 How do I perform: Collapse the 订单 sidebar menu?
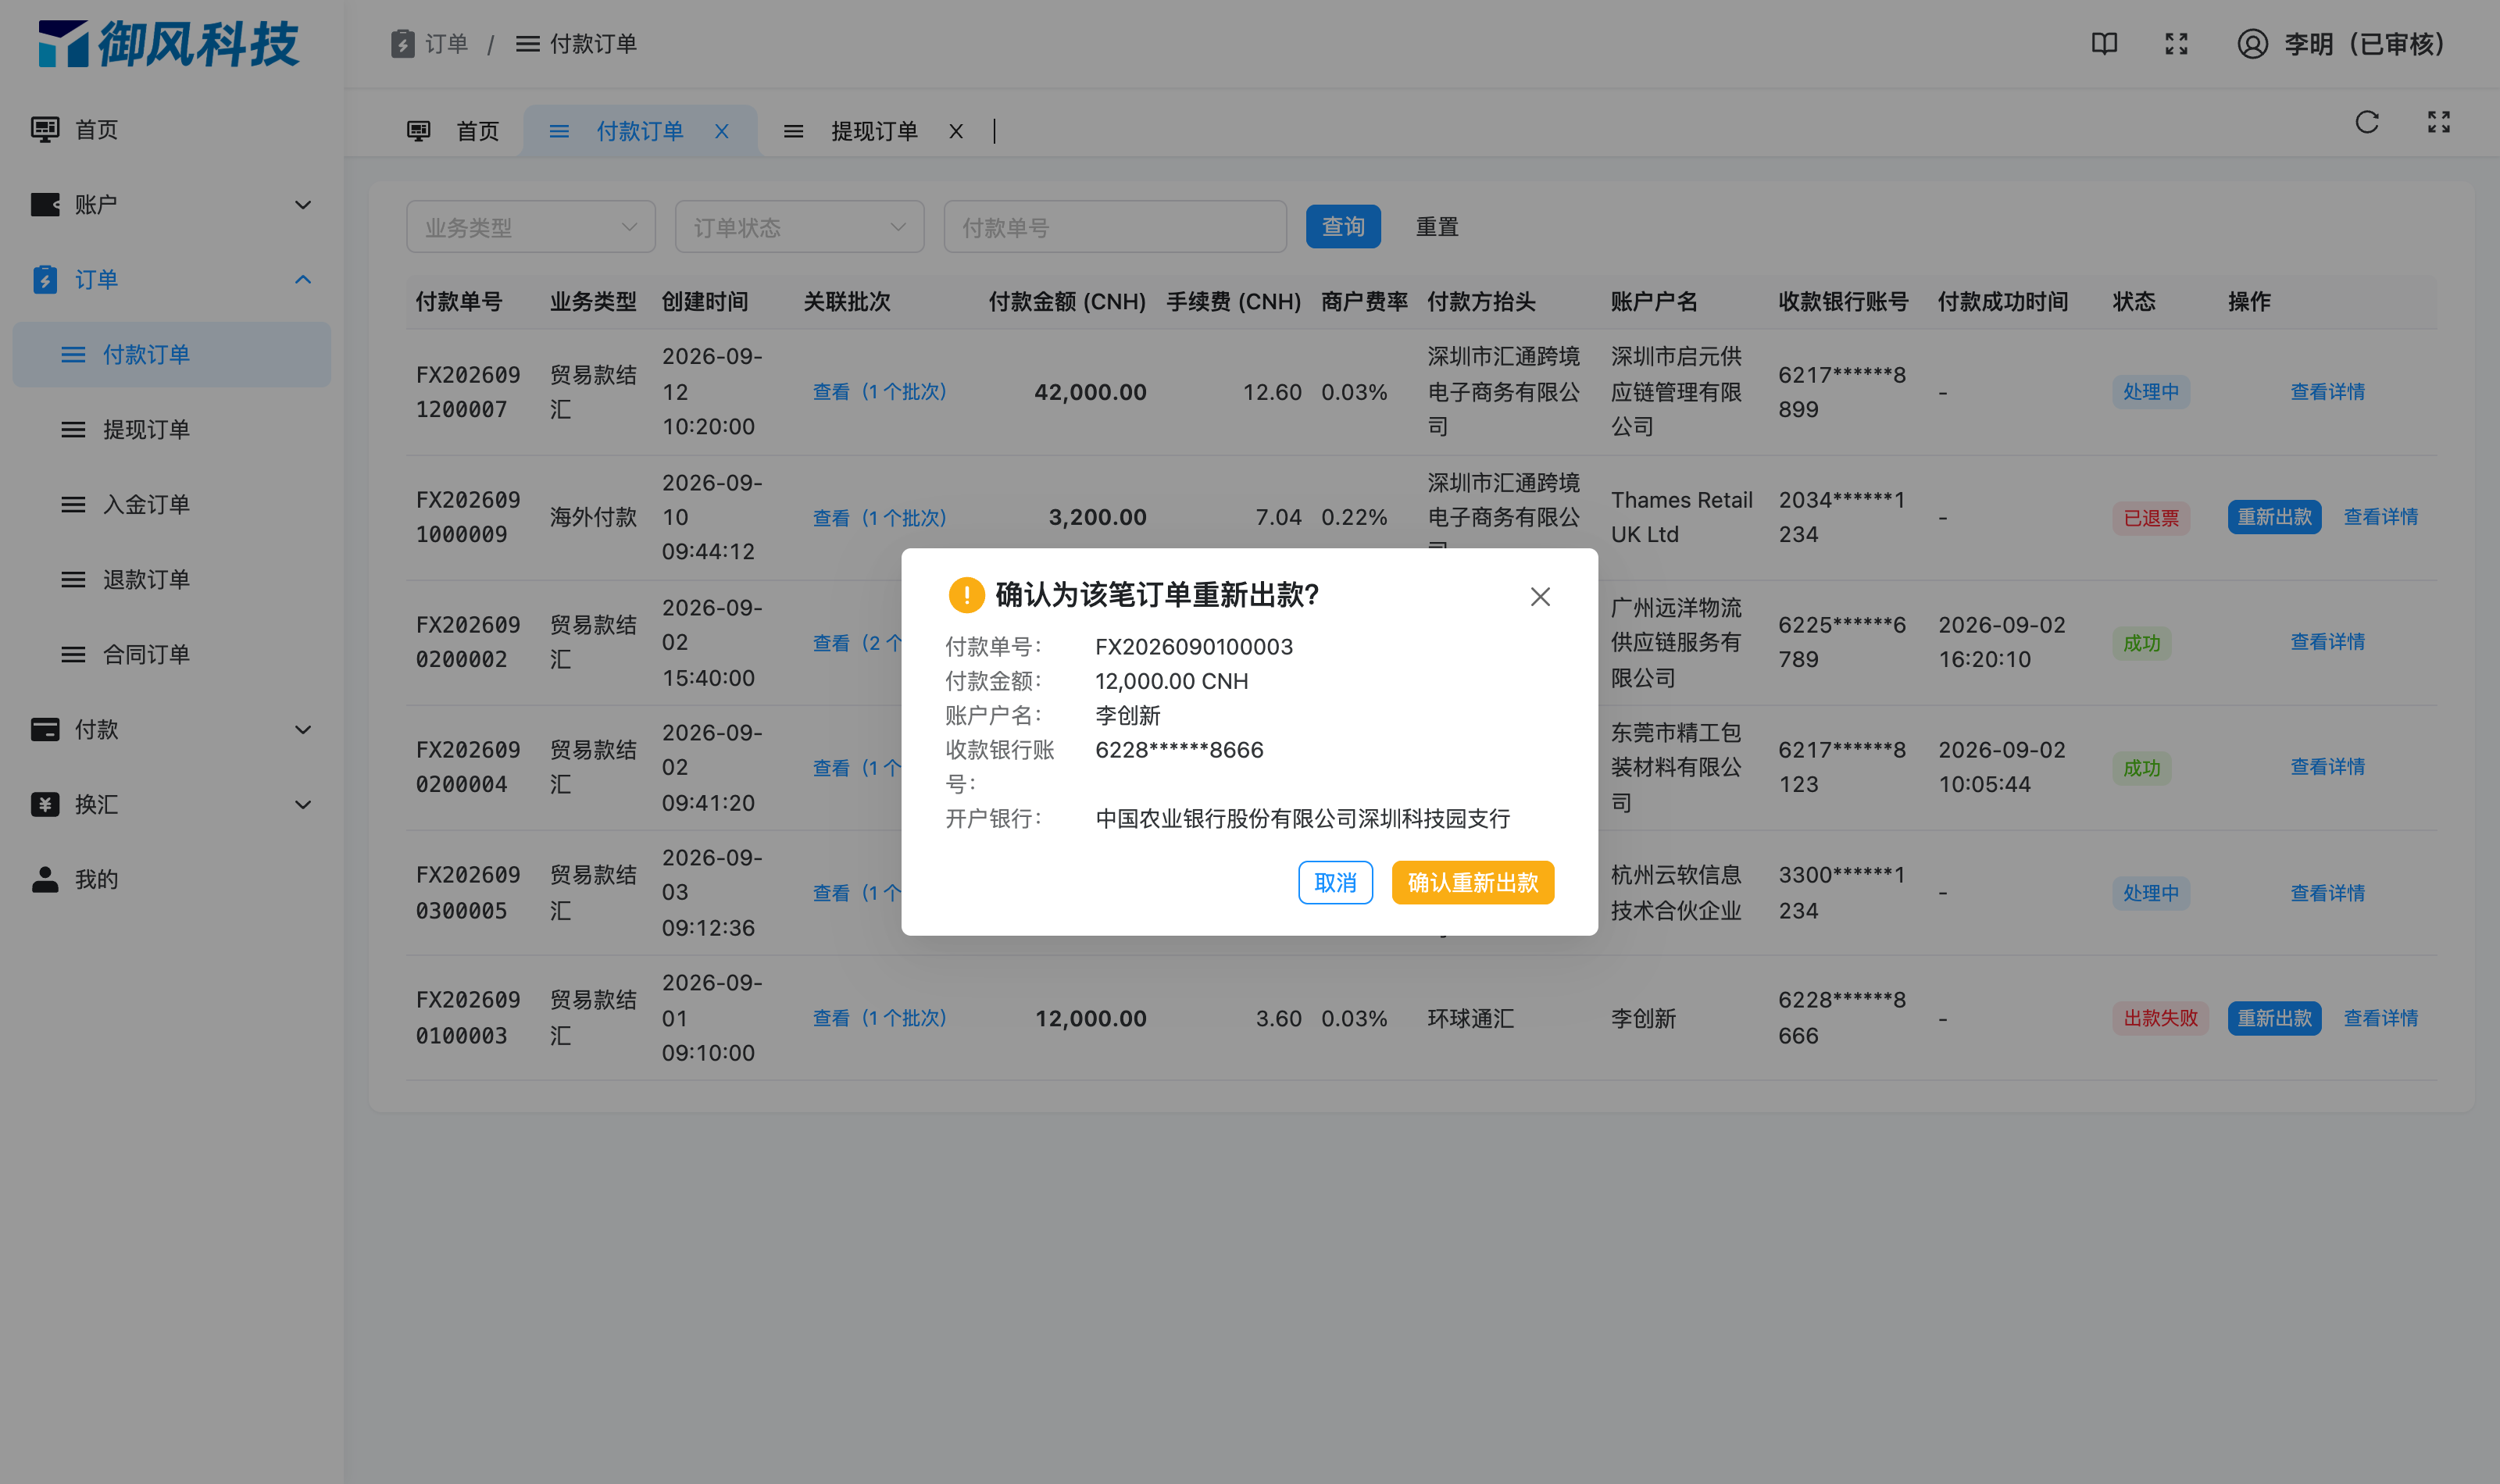(303, 279)
